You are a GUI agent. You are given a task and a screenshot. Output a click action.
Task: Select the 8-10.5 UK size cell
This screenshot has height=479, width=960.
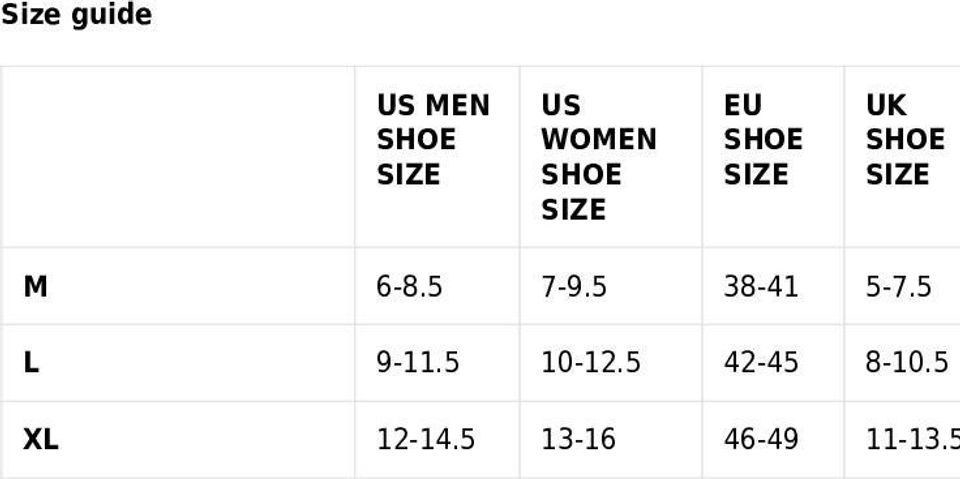(906, 362)
